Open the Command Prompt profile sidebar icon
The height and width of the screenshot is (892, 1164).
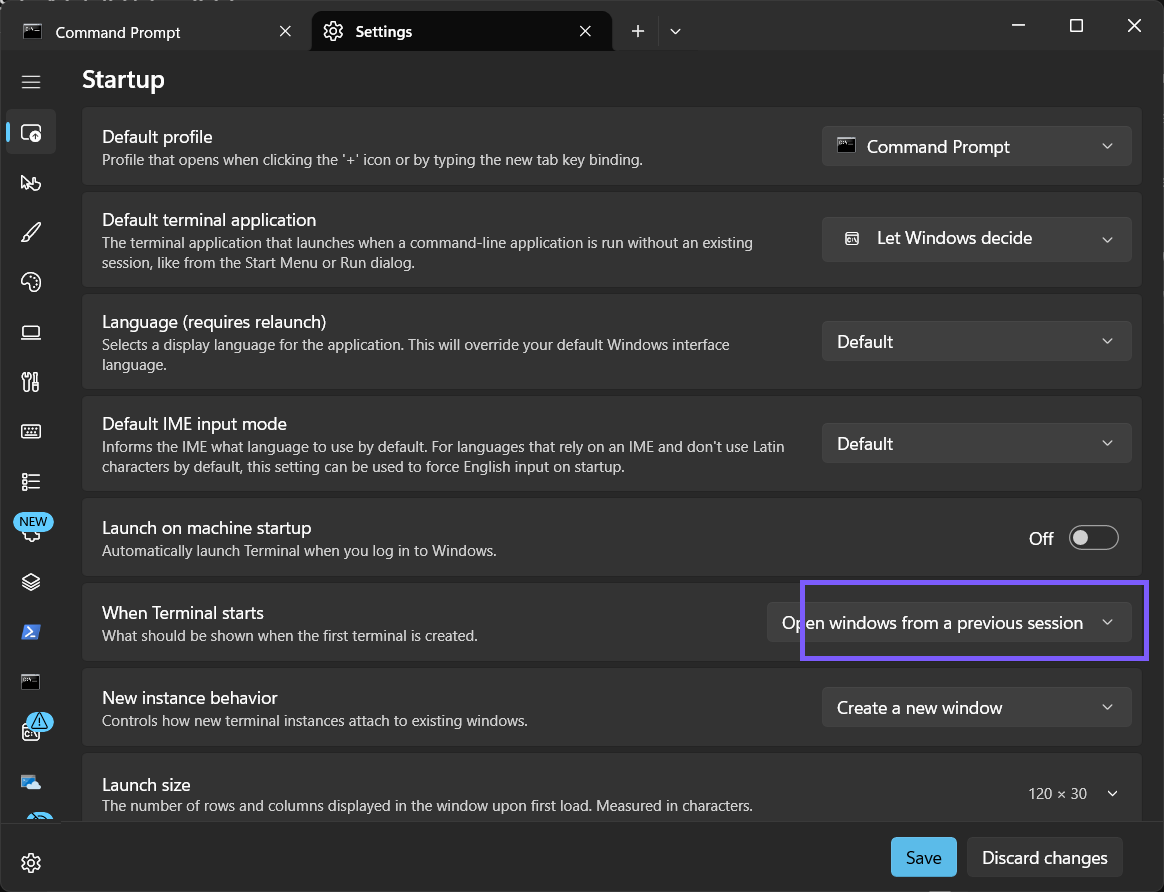click(30, 681)
